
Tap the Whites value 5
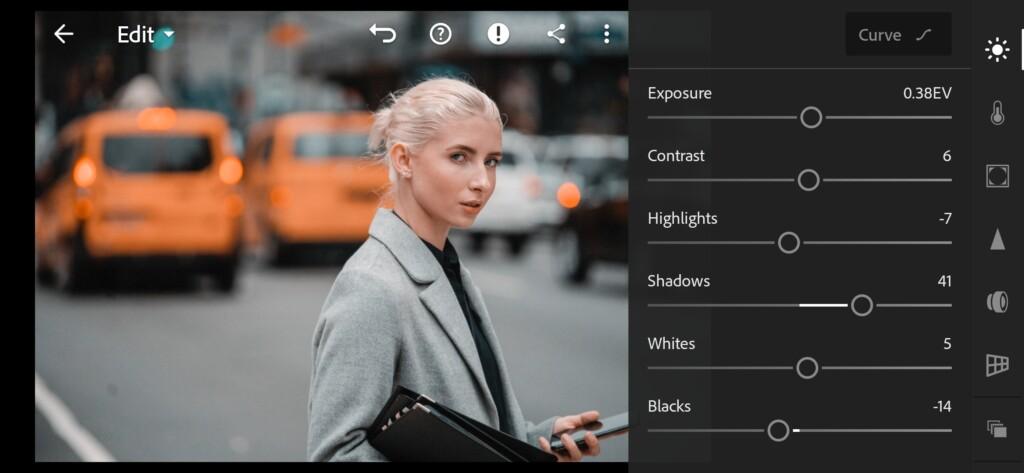click(948, 344)
